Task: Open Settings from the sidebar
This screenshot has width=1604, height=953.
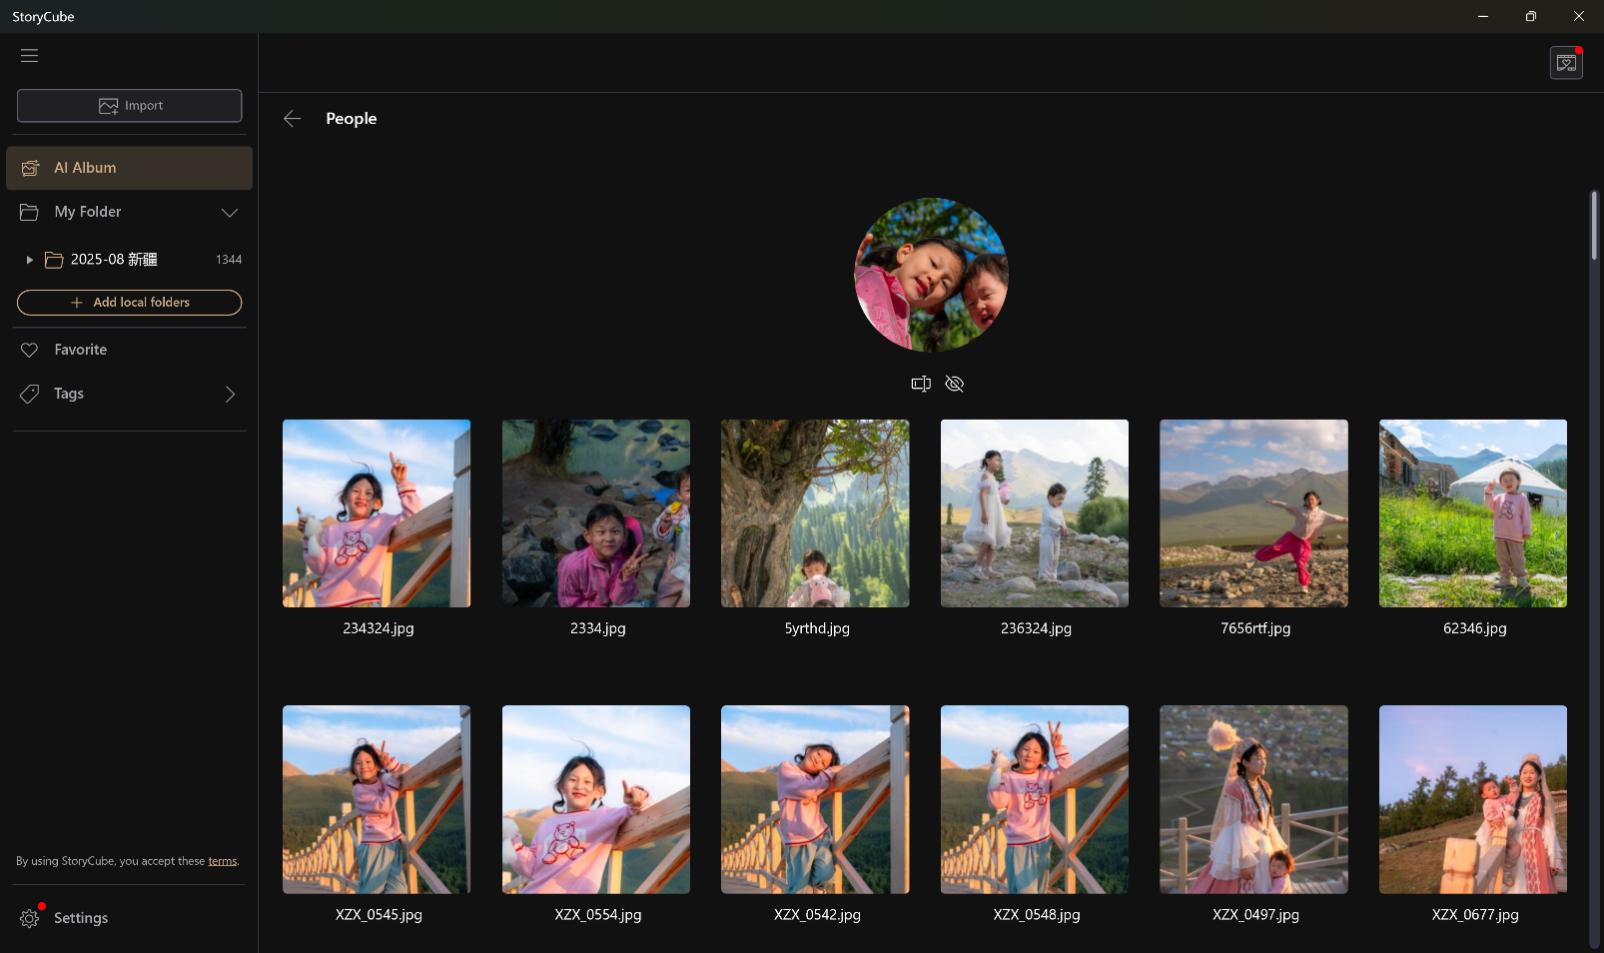Action: [80, 918]
